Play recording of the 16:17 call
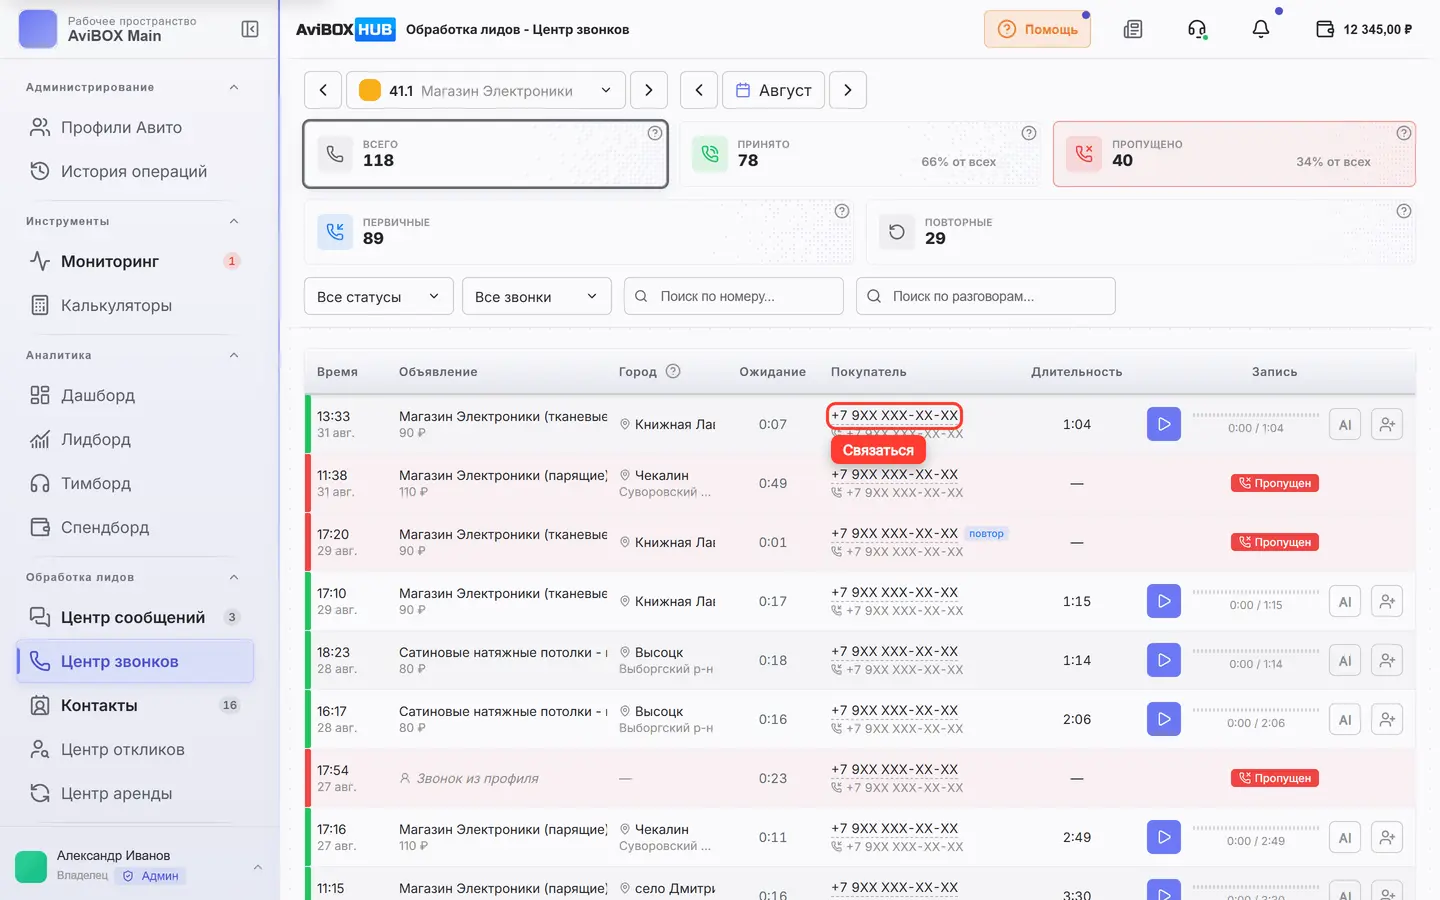 1164,719
